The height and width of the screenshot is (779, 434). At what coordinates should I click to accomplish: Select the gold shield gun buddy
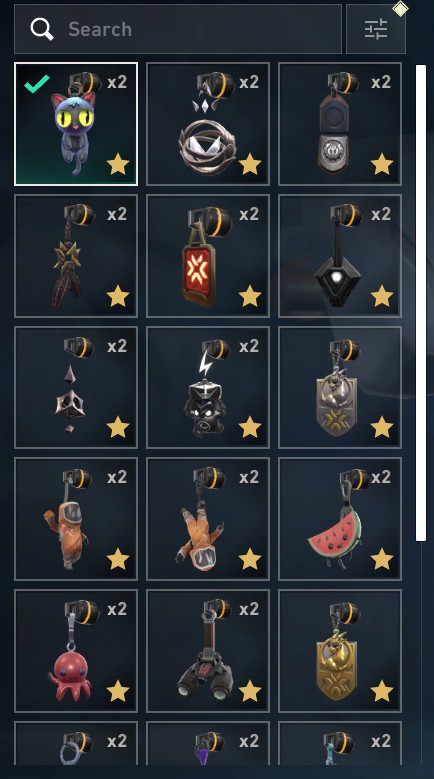(x=340, y=651)
